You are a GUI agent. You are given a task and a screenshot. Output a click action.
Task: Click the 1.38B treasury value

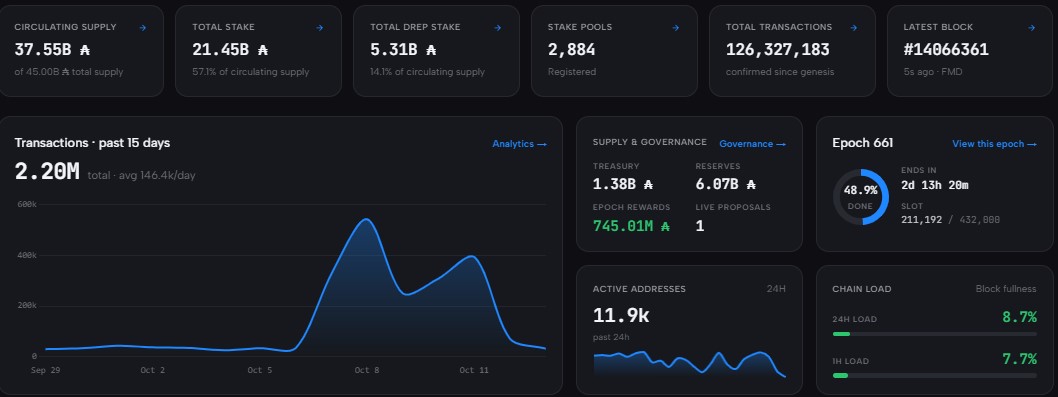pos(623,184)
